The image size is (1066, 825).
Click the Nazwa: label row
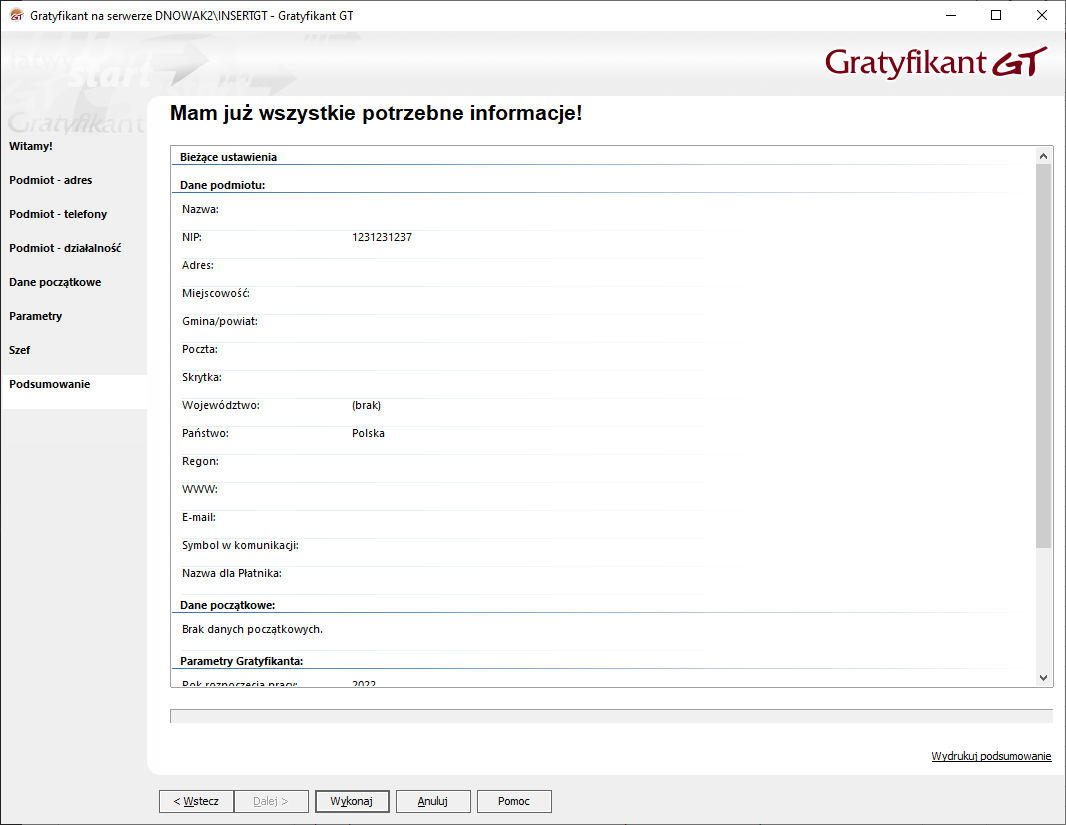point(200,209)
